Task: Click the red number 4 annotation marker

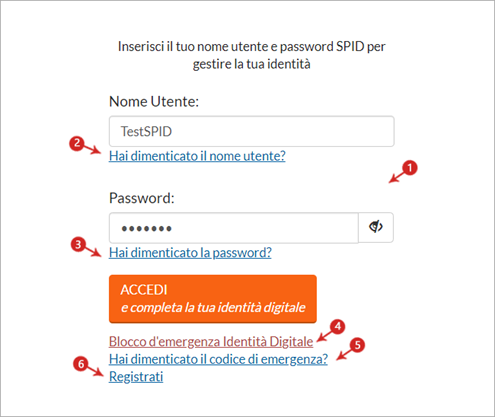Action: (x=337, y=327)
